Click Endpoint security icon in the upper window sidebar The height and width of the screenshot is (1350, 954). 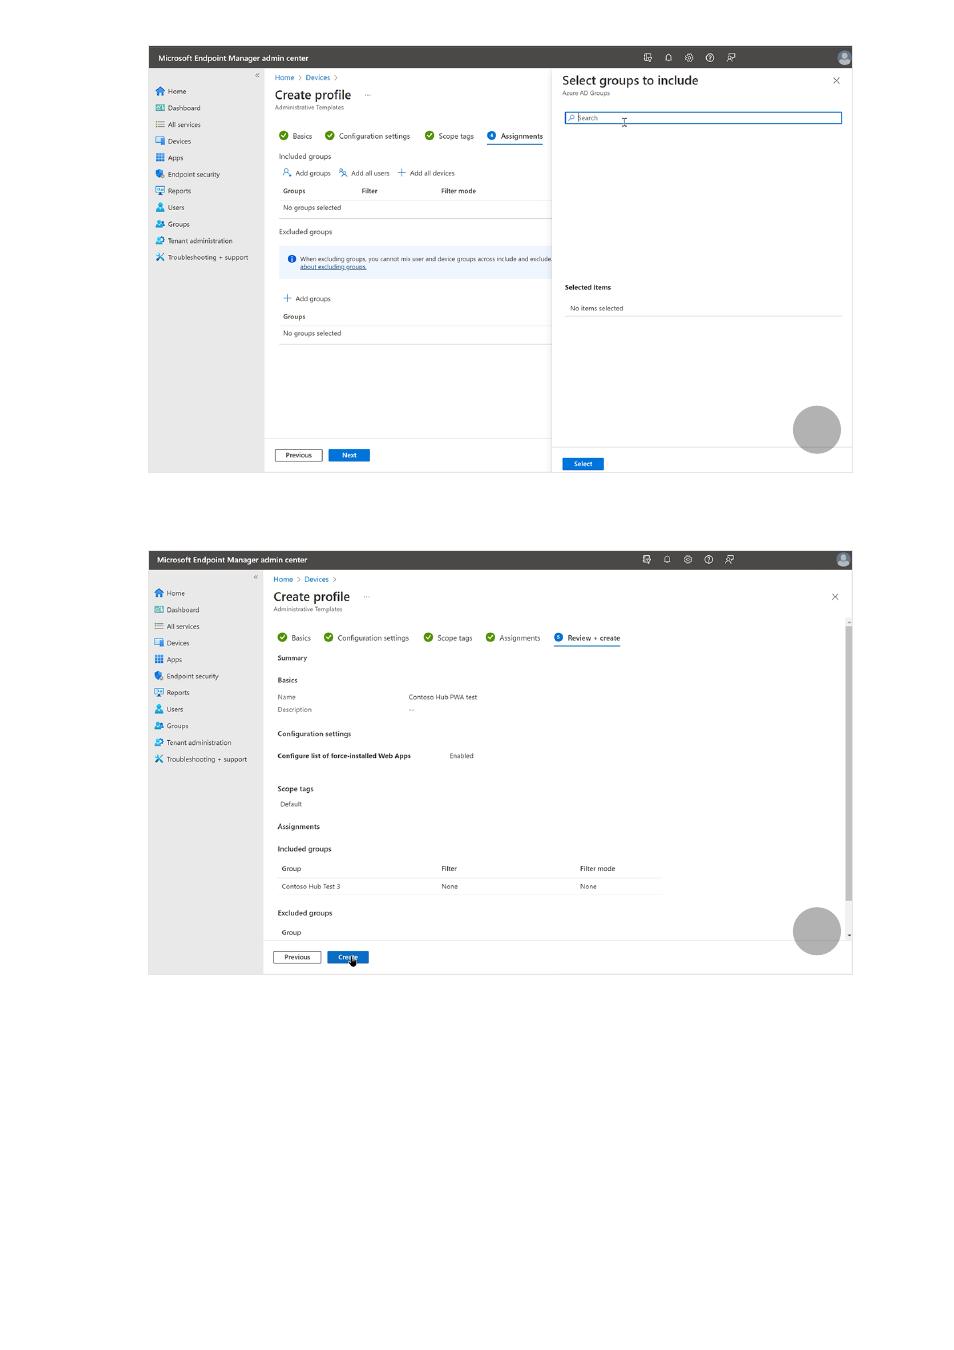[x=160, y=174]
